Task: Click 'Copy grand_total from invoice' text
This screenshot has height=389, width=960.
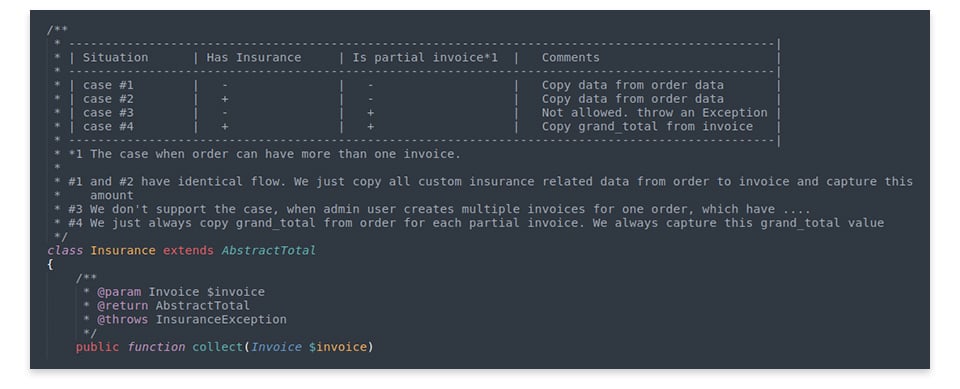Action: (647, 127)
